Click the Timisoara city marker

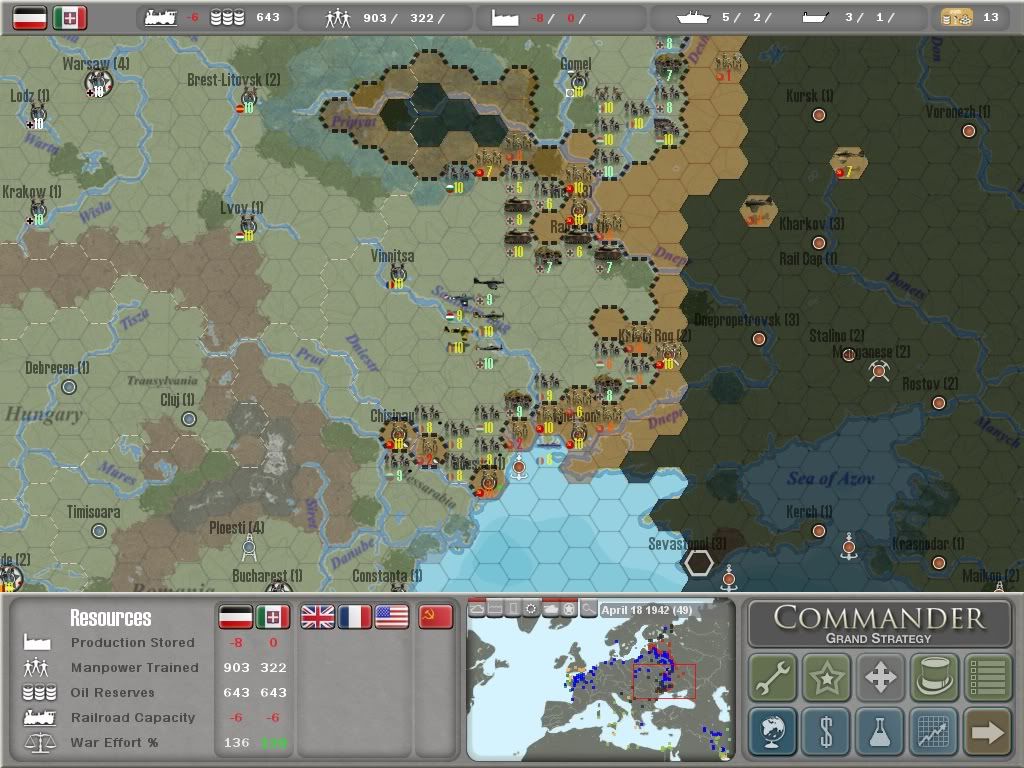[99, 531]
